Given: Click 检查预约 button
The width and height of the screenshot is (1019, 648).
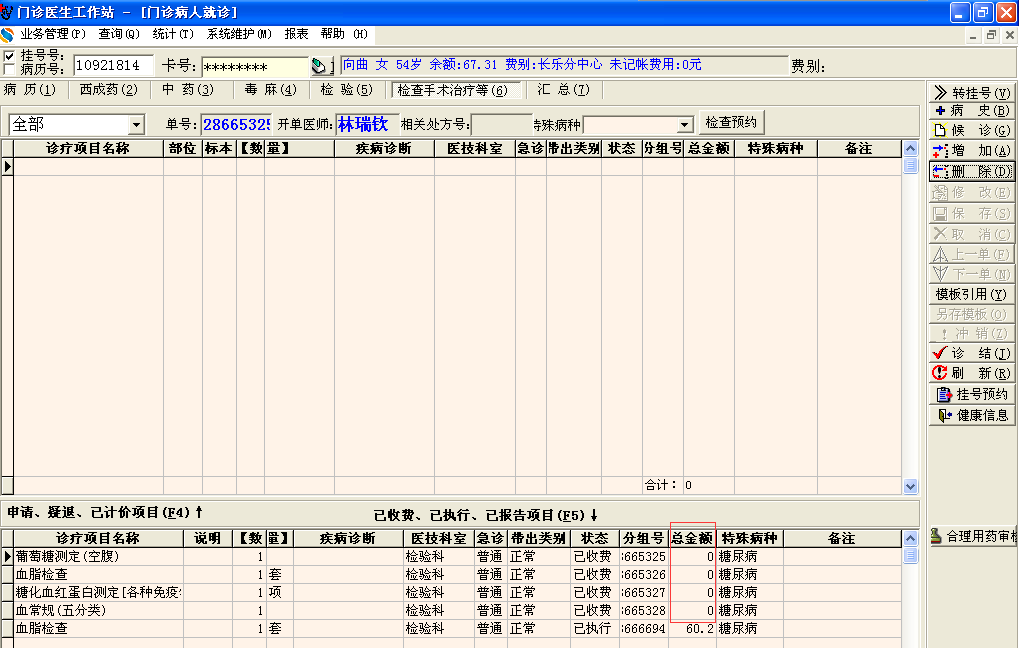Looking at the screenshot, I should click(x=731, y=122).
